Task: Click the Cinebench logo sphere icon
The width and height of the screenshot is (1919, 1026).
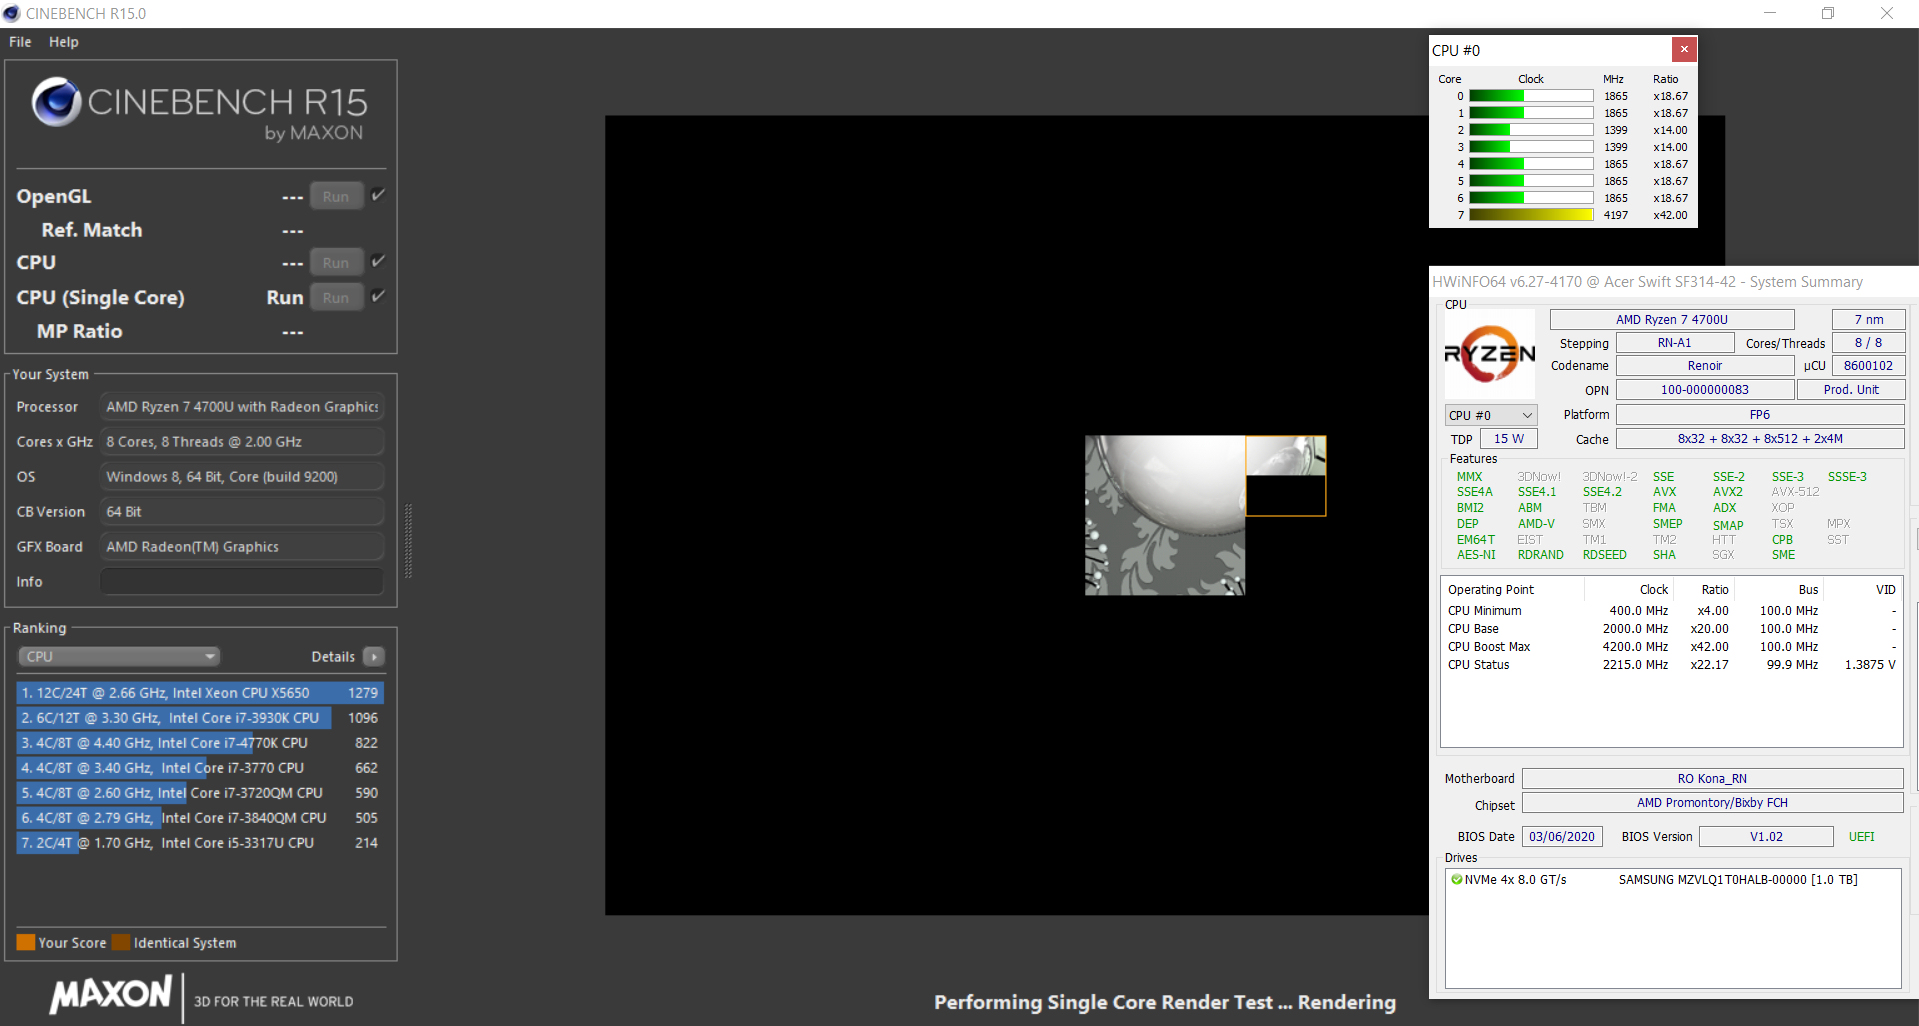Action: click(56, 101)
